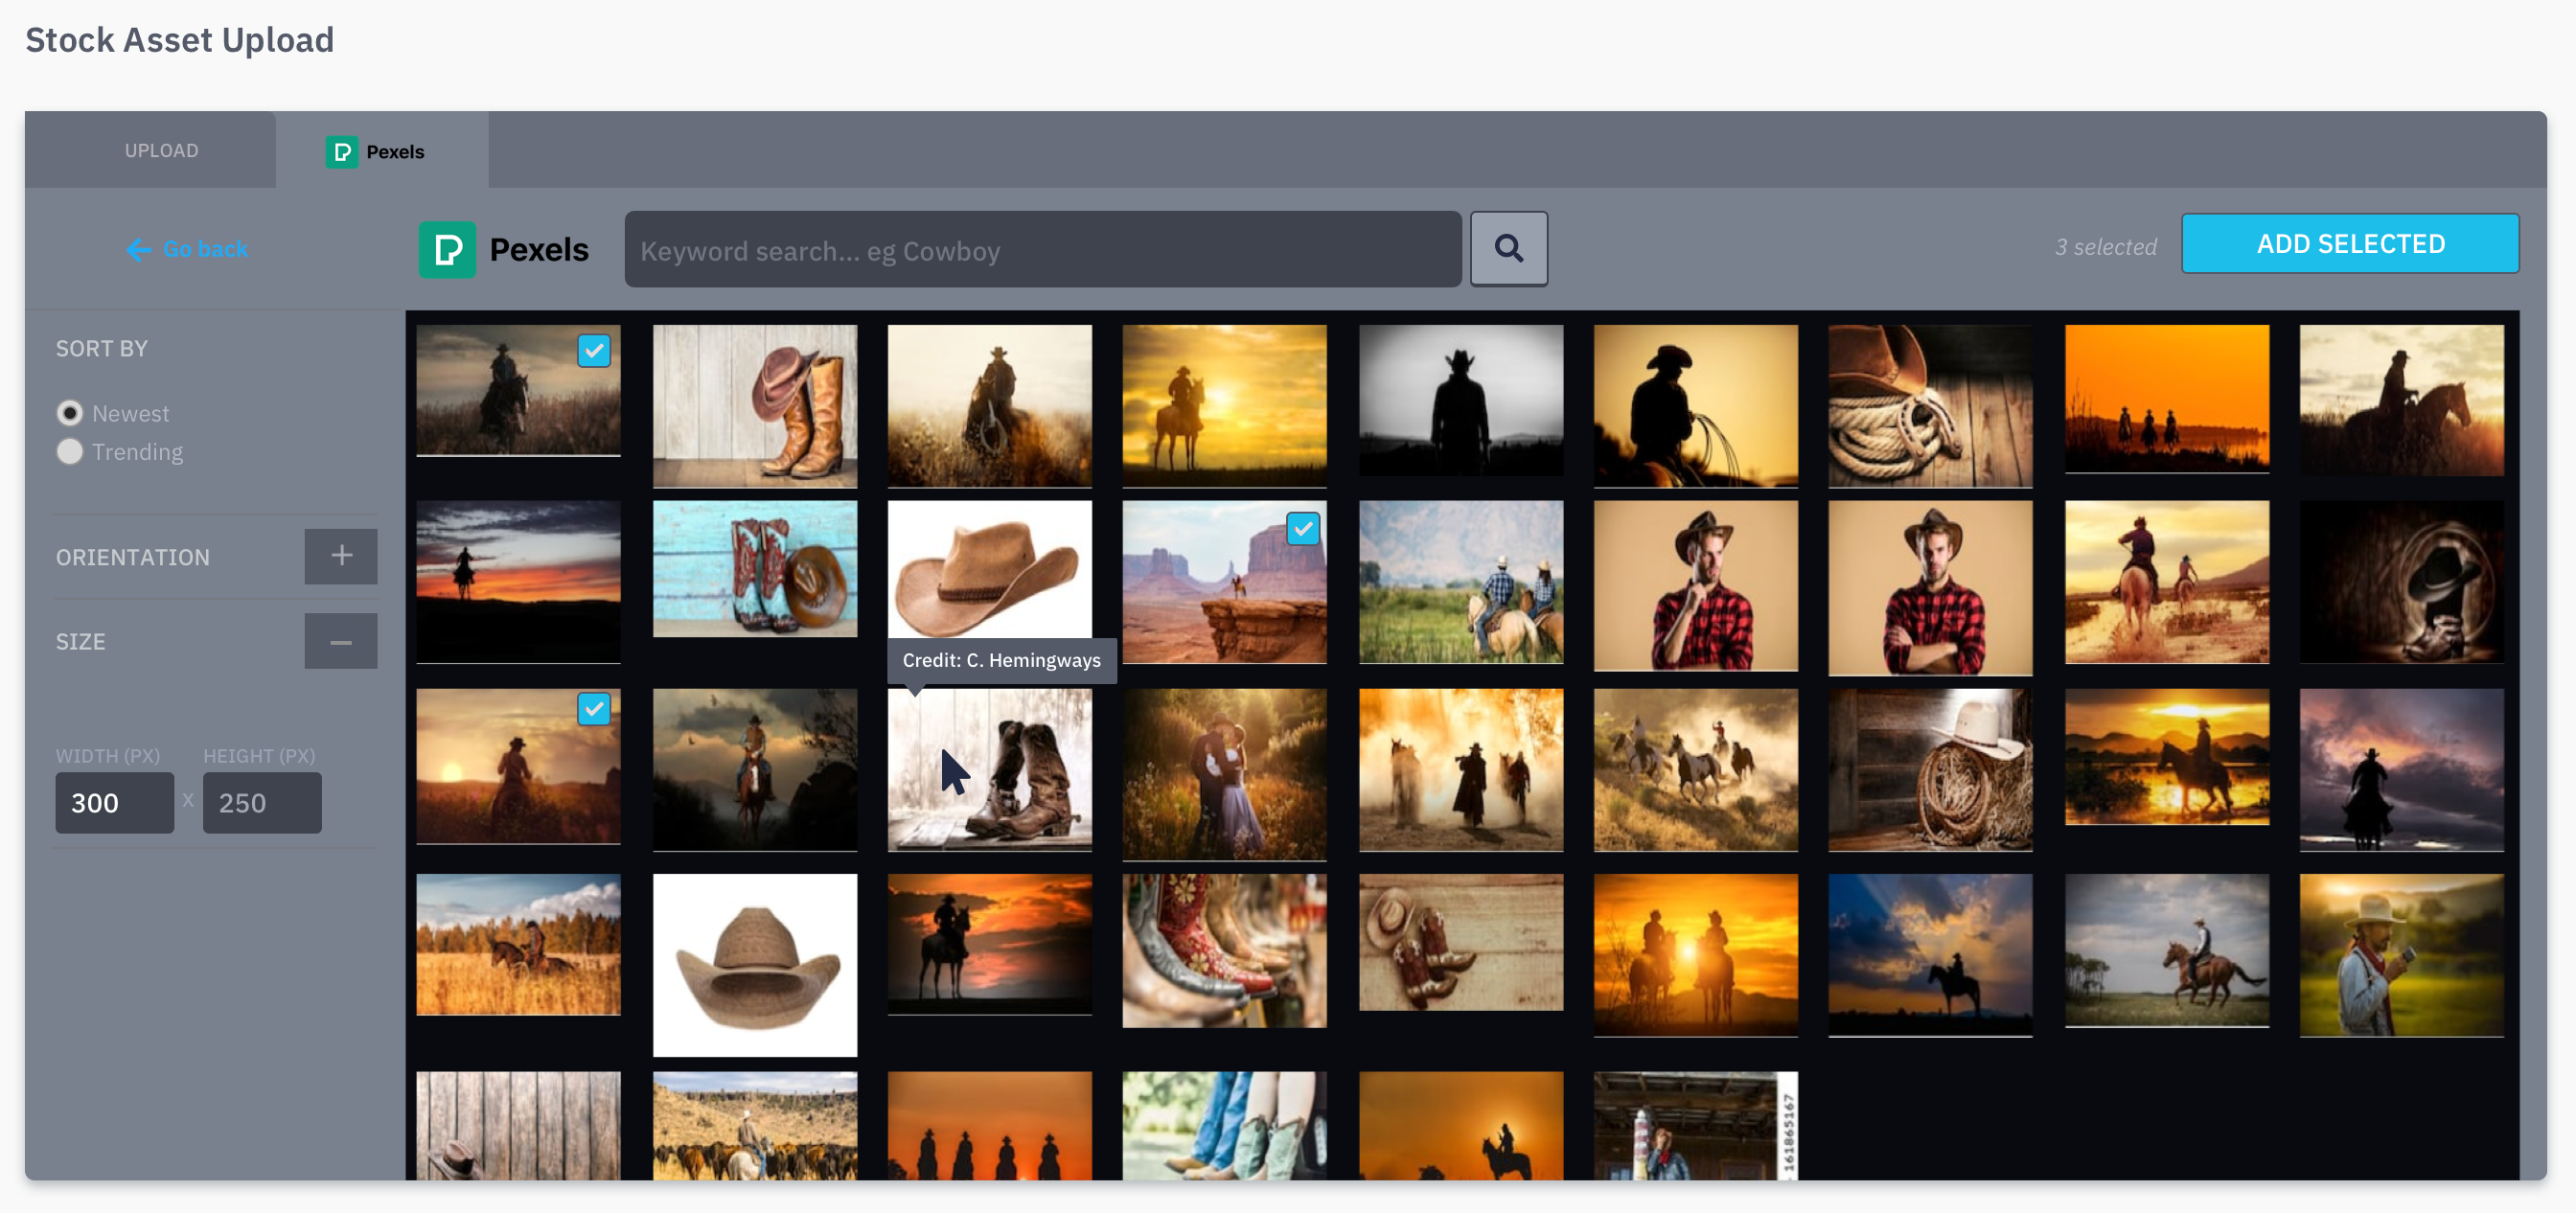
Task: Click the Pexels icon in tab
Action: [x=341, y=152]
